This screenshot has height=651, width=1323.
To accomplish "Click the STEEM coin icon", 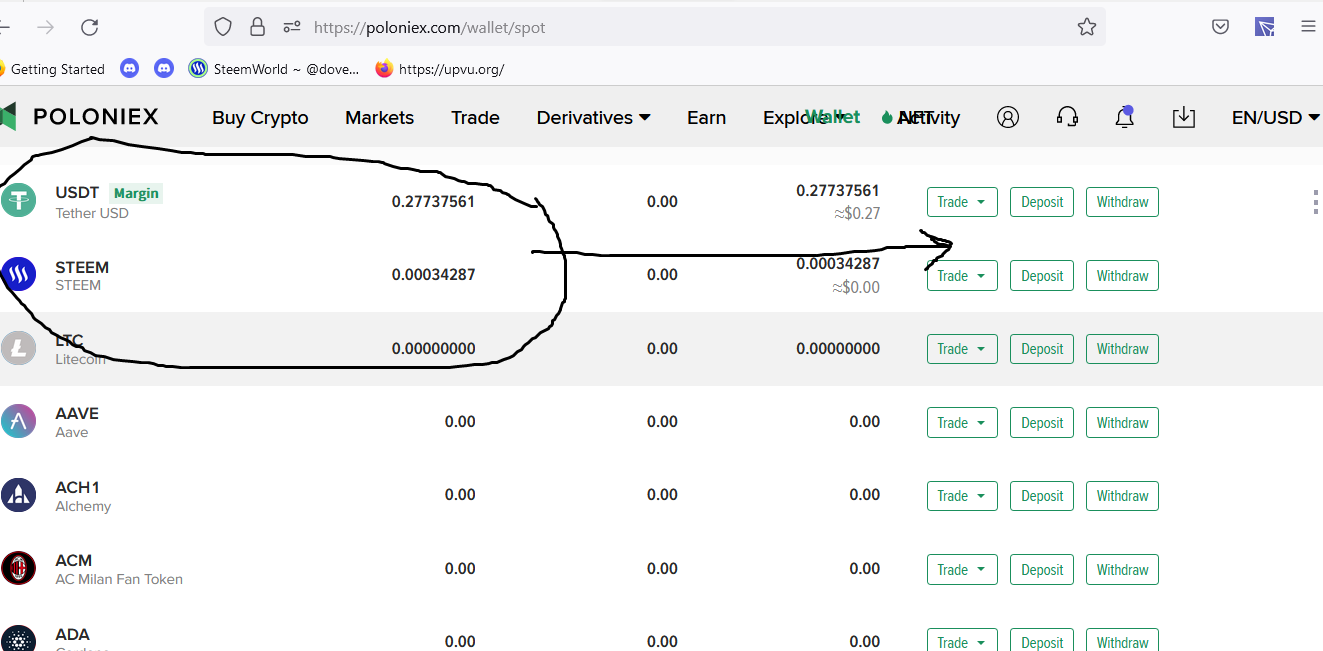I will click(x=18, y=274).
